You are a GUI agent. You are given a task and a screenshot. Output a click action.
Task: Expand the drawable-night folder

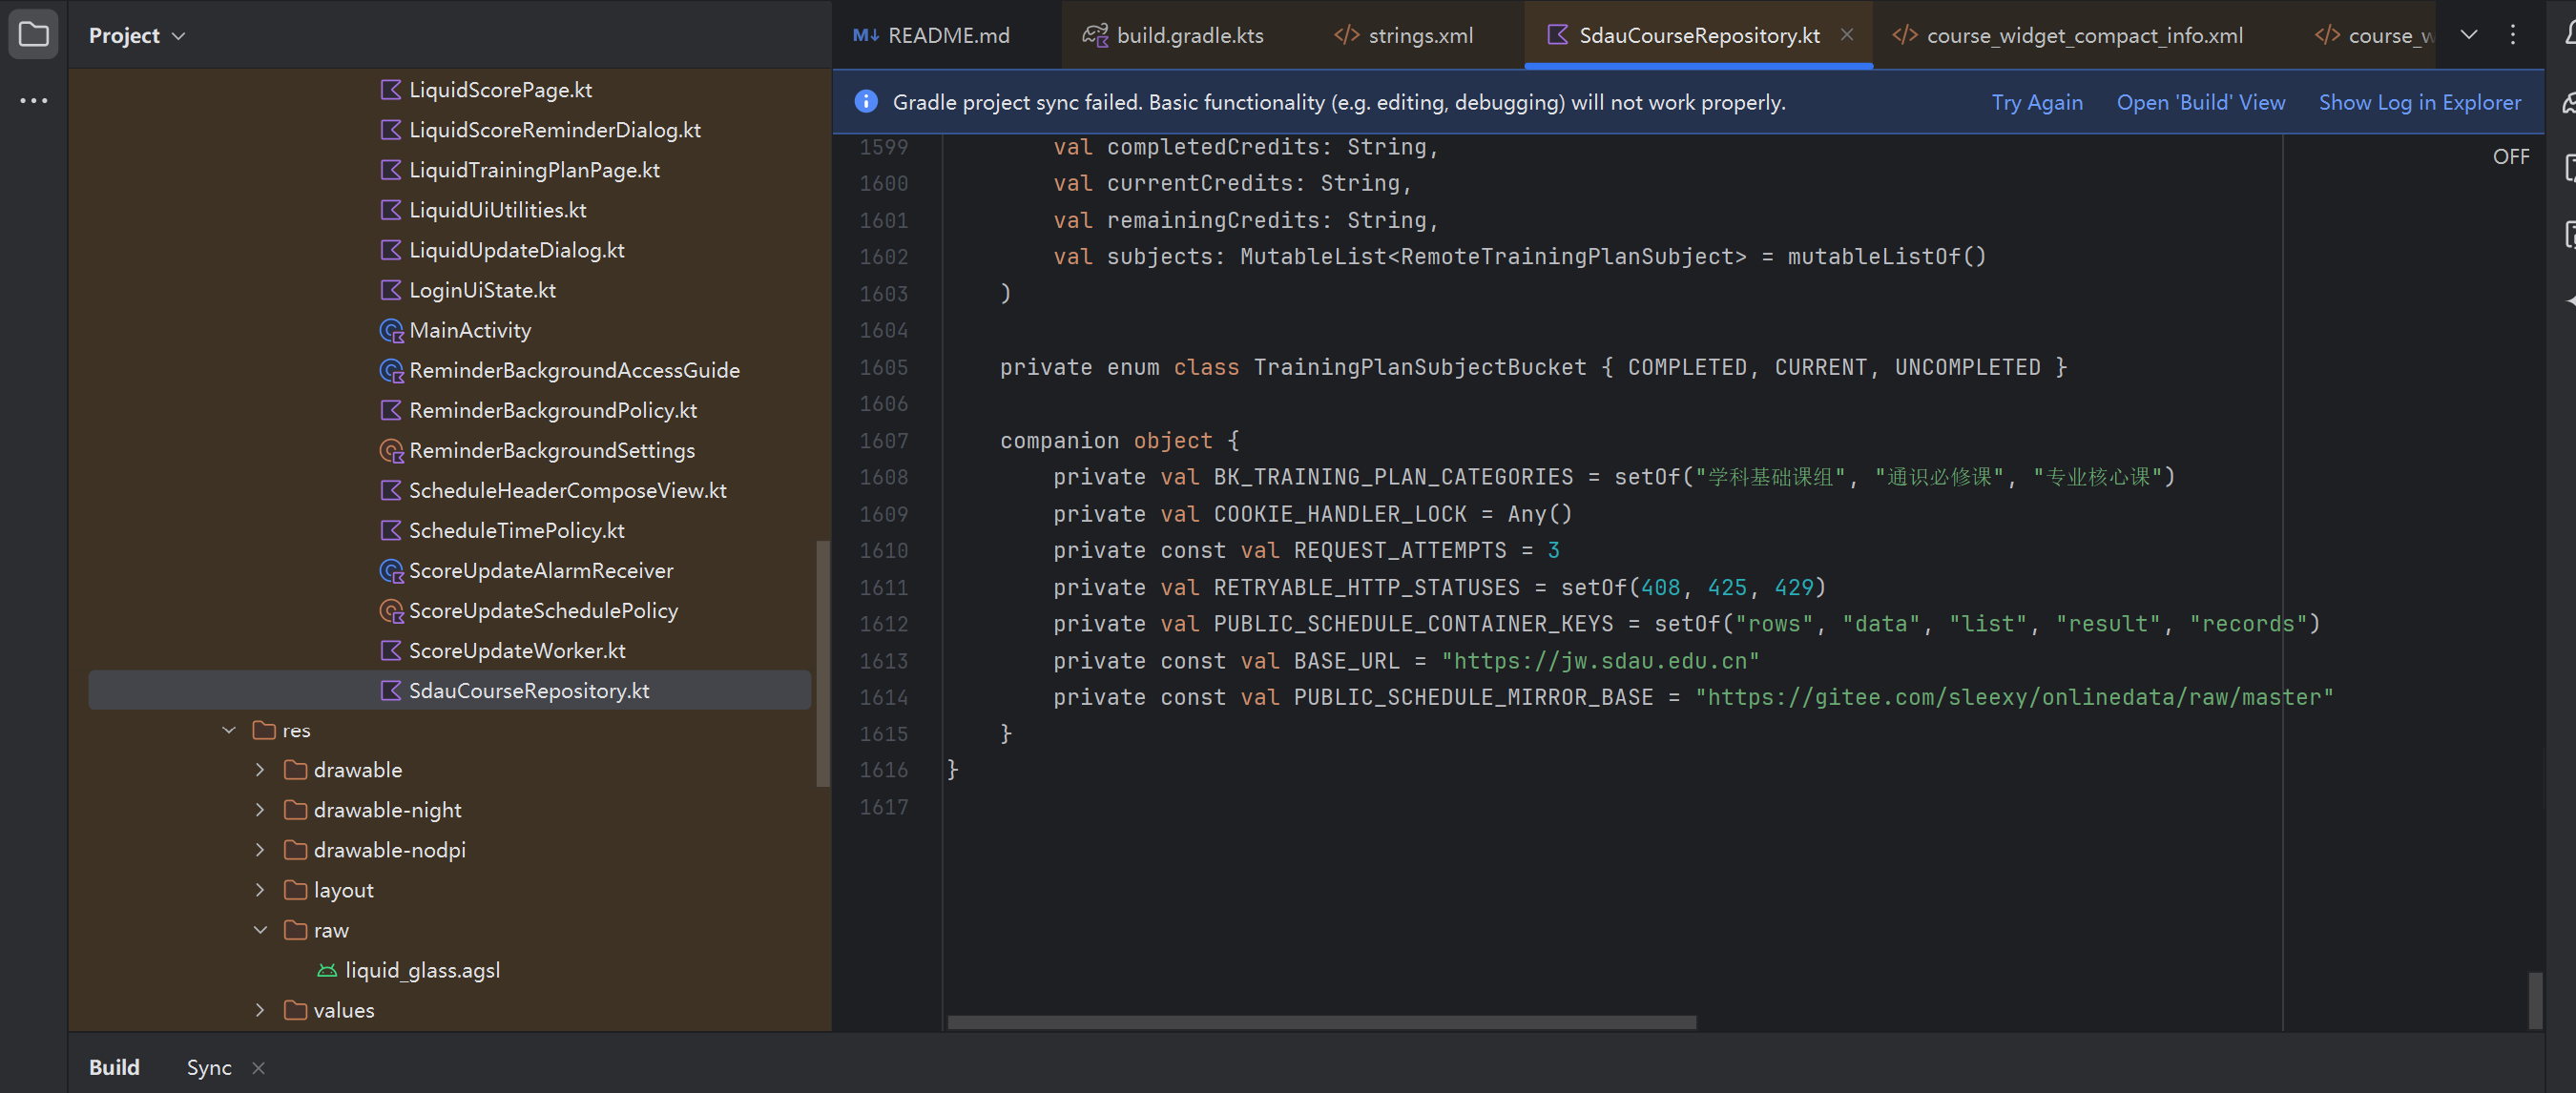pyautogui.click(x=260, y=810)
